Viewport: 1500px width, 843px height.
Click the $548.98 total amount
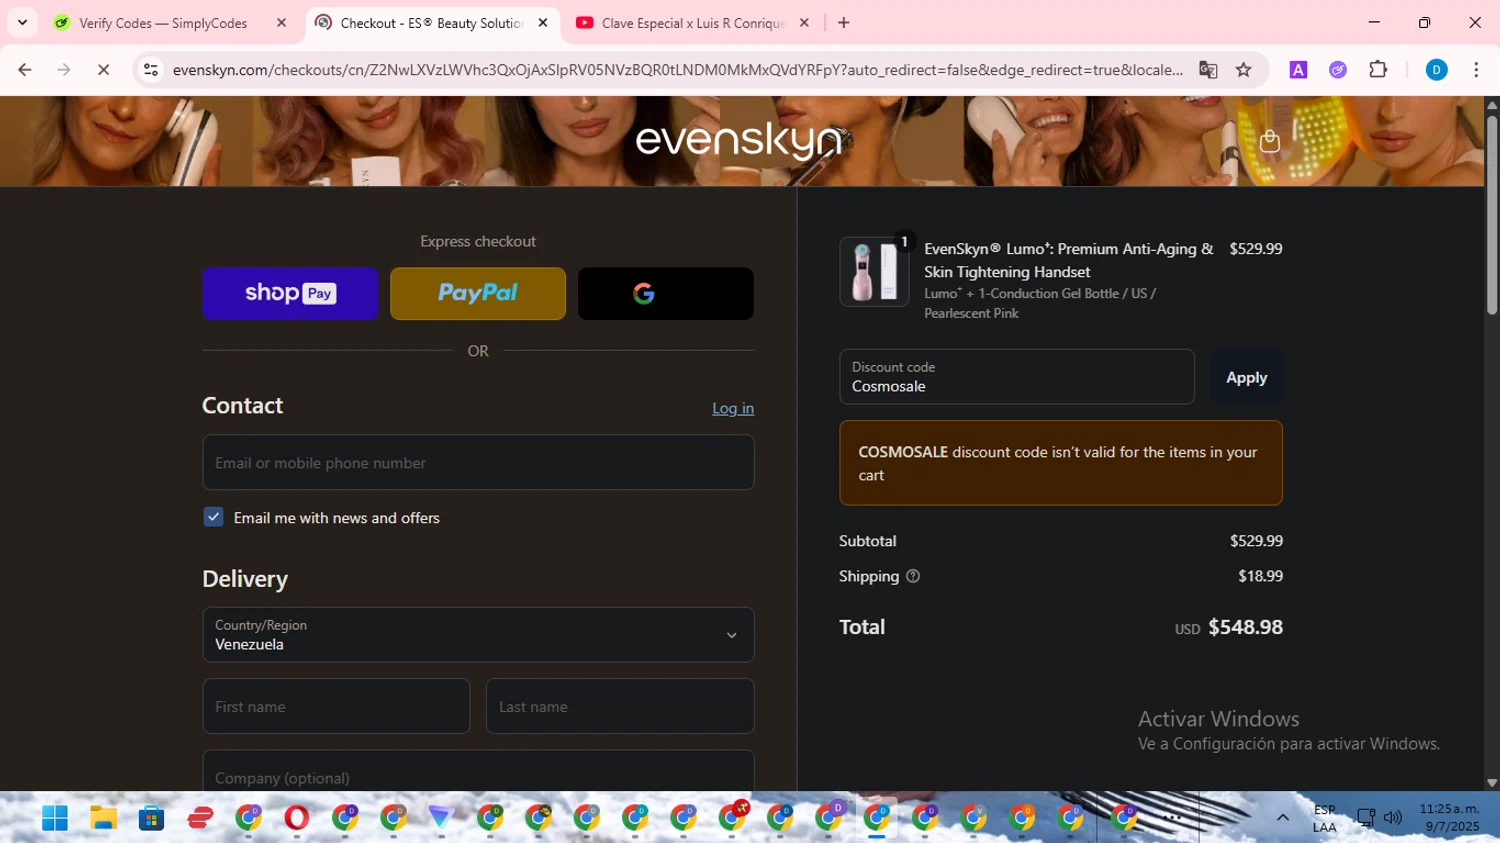pyautogui.click(x=1245, y=627)
